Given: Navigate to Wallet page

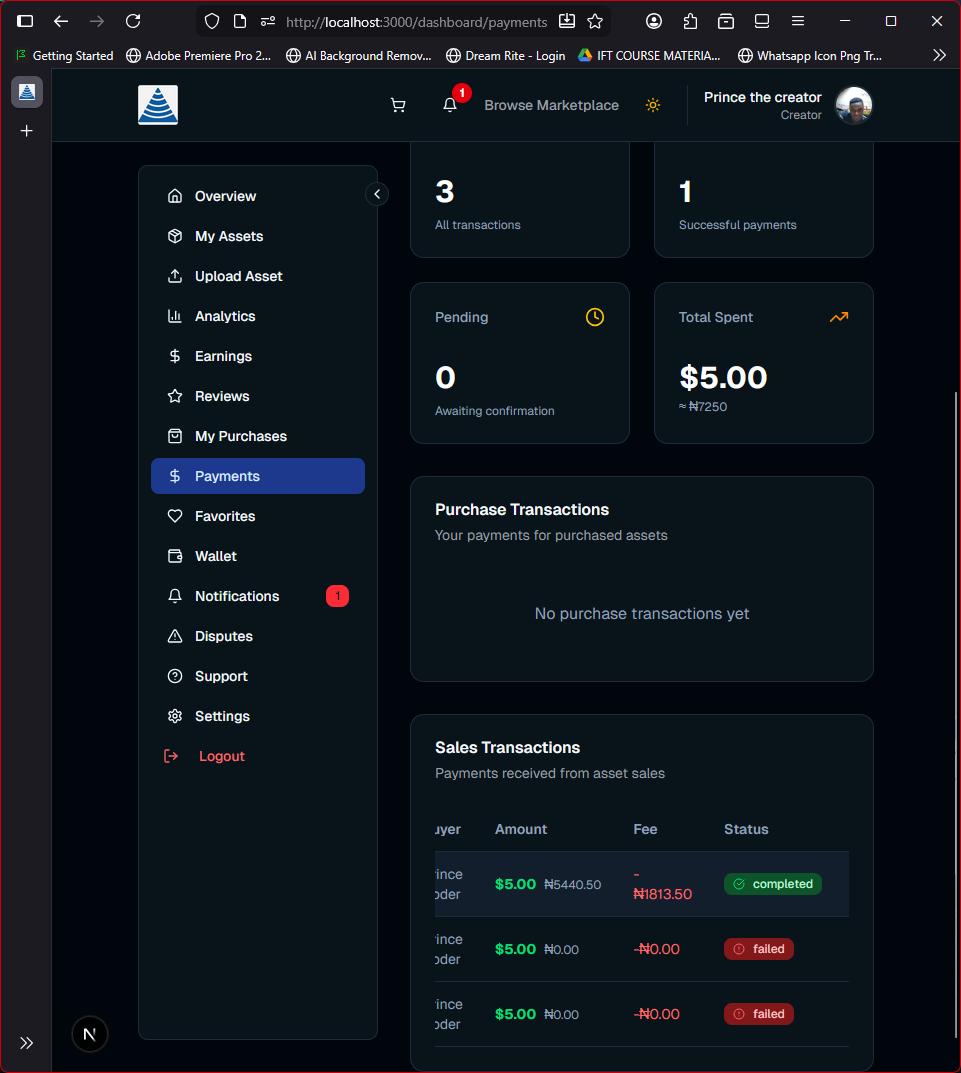Looking at the screenshot, I should coord(216,556).
